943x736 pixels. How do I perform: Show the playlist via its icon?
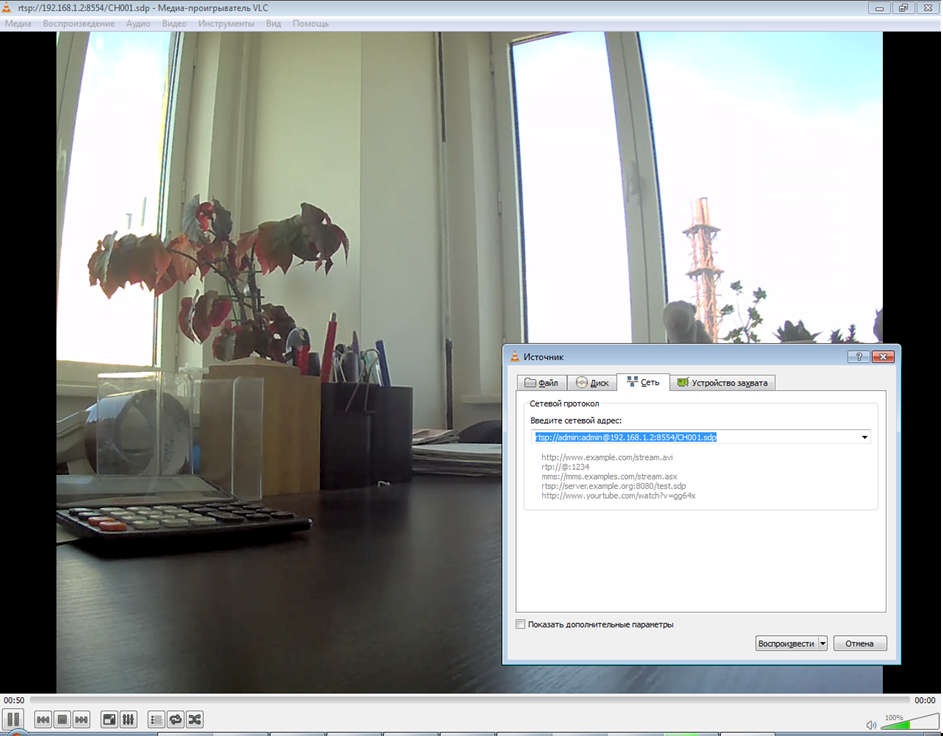click(156, 719)
